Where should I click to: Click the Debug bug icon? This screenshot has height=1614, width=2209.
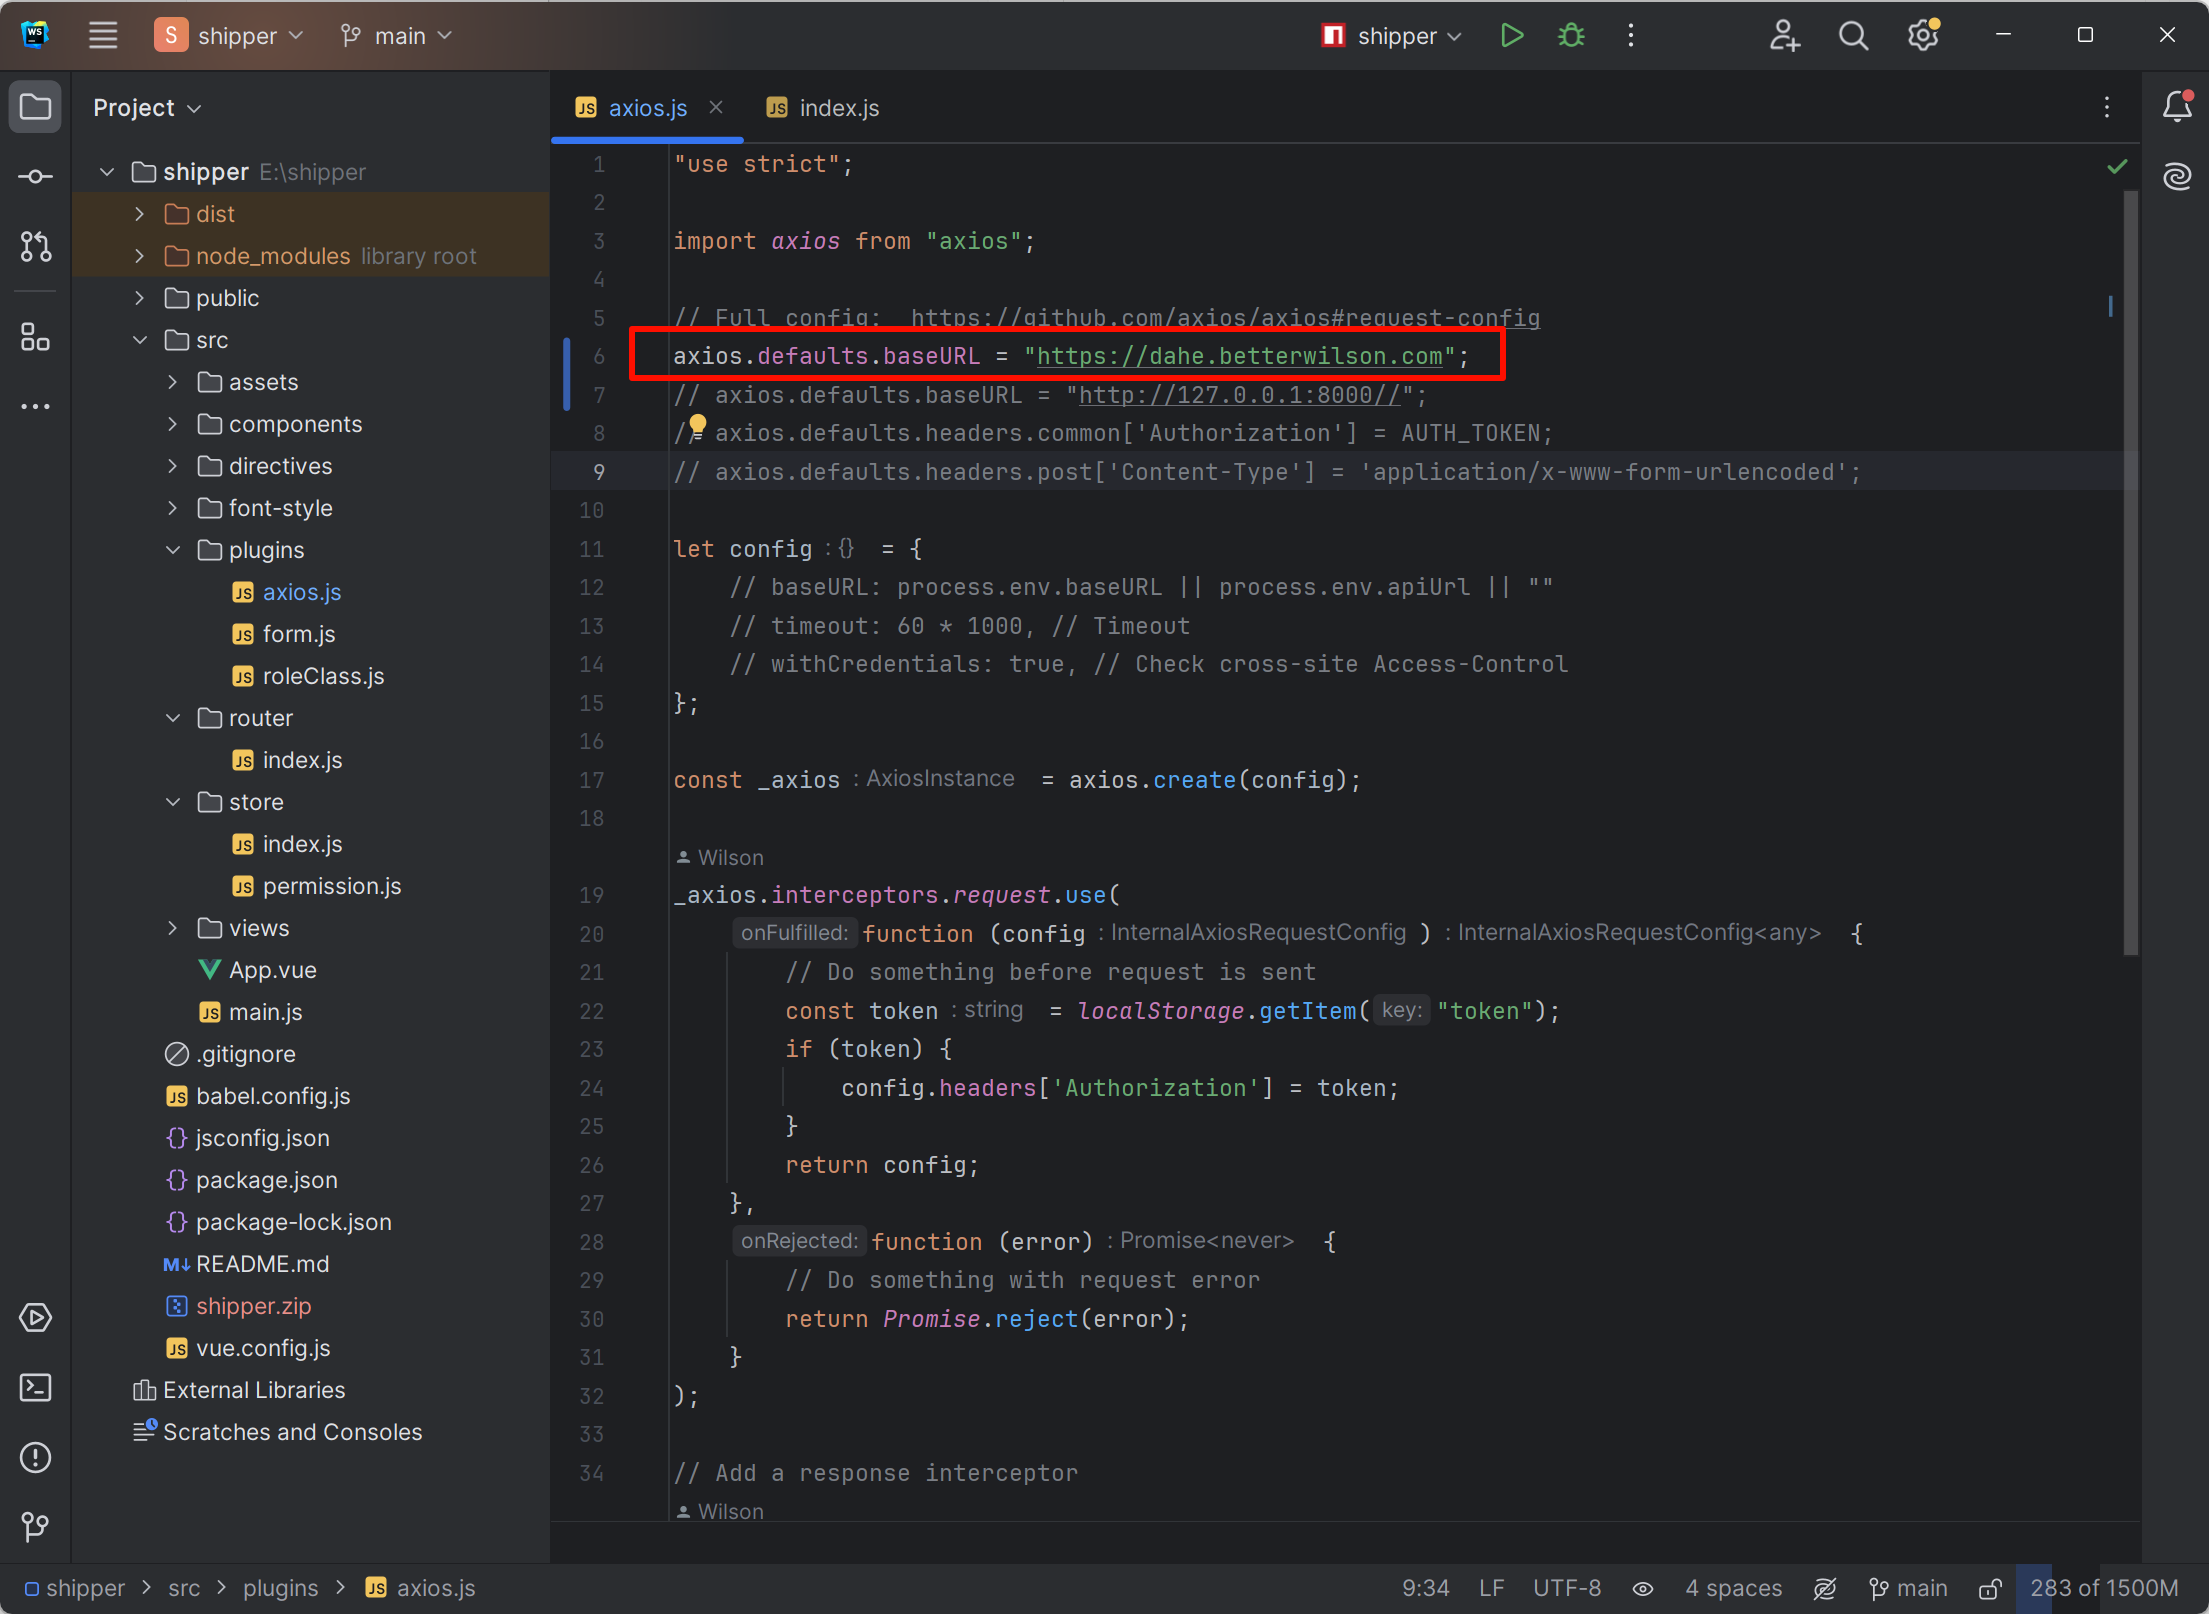(x=1571, y=36)
